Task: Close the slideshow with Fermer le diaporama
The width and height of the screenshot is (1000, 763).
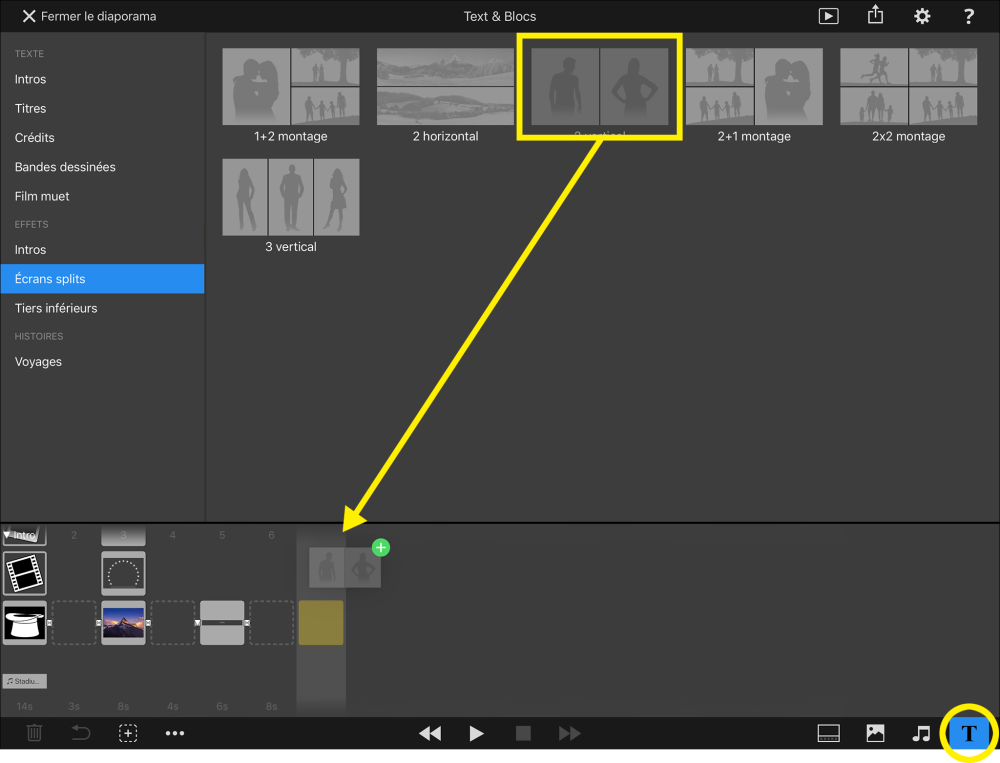Action: tap(89, 16)
